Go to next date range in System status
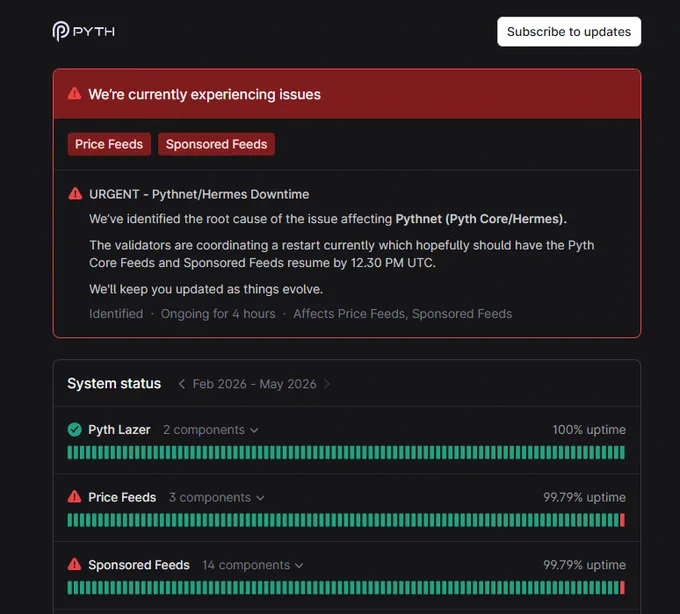The image size is (680, 614). tap(327, 384)
